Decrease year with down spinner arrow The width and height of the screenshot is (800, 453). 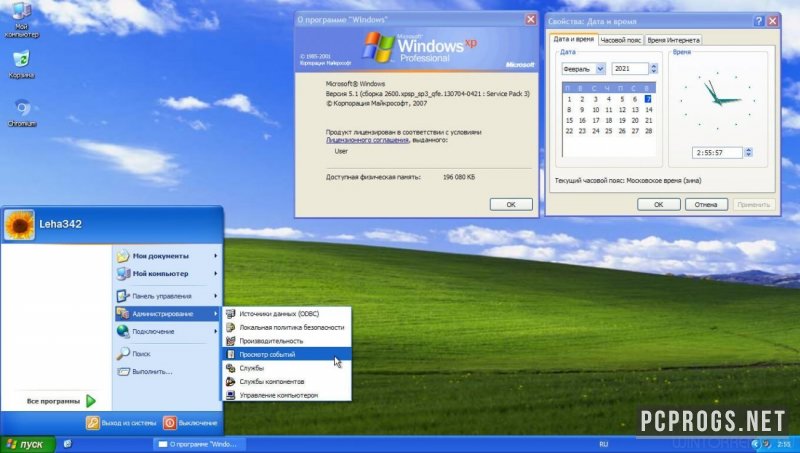(654, 72)
